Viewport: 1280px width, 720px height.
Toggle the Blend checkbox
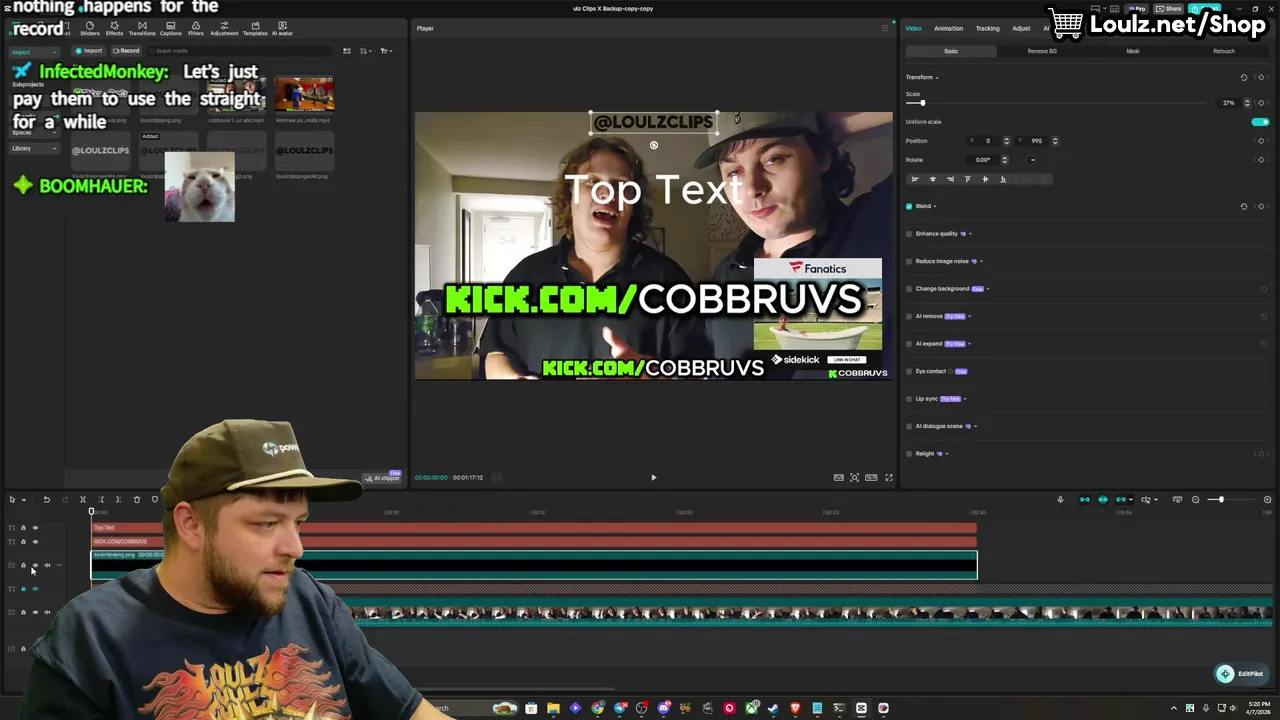coord(909,206)
